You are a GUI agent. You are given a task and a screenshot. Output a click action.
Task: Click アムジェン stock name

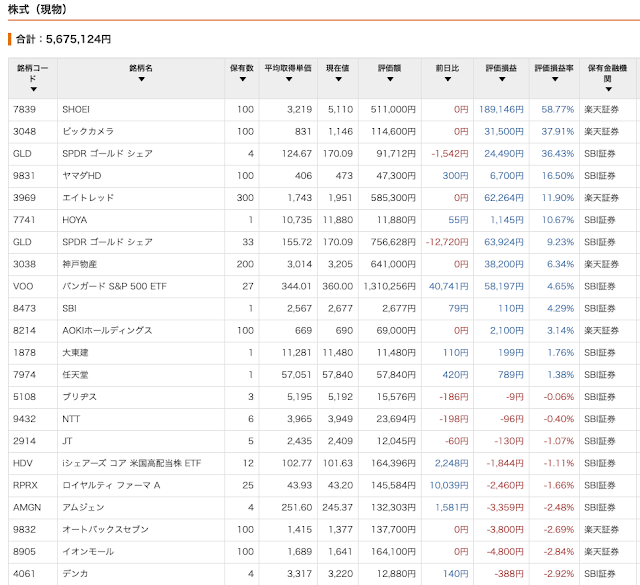point(83,507)
